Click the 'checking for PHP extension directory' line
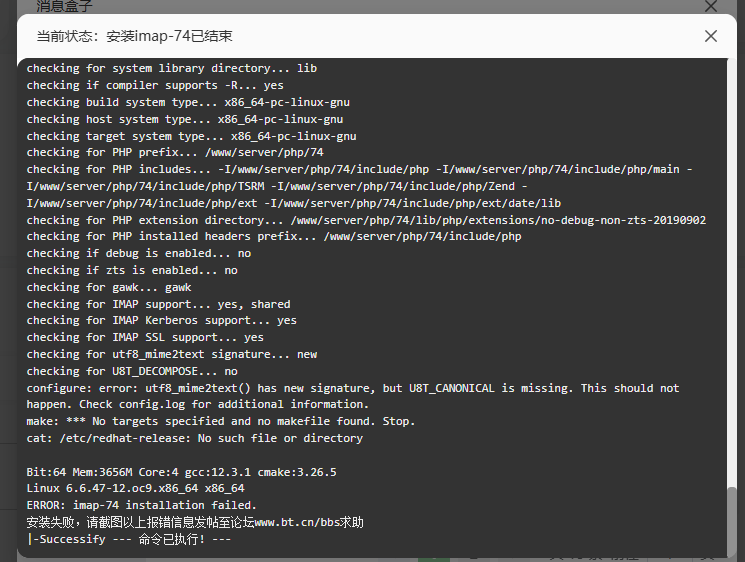 point(366,220)
